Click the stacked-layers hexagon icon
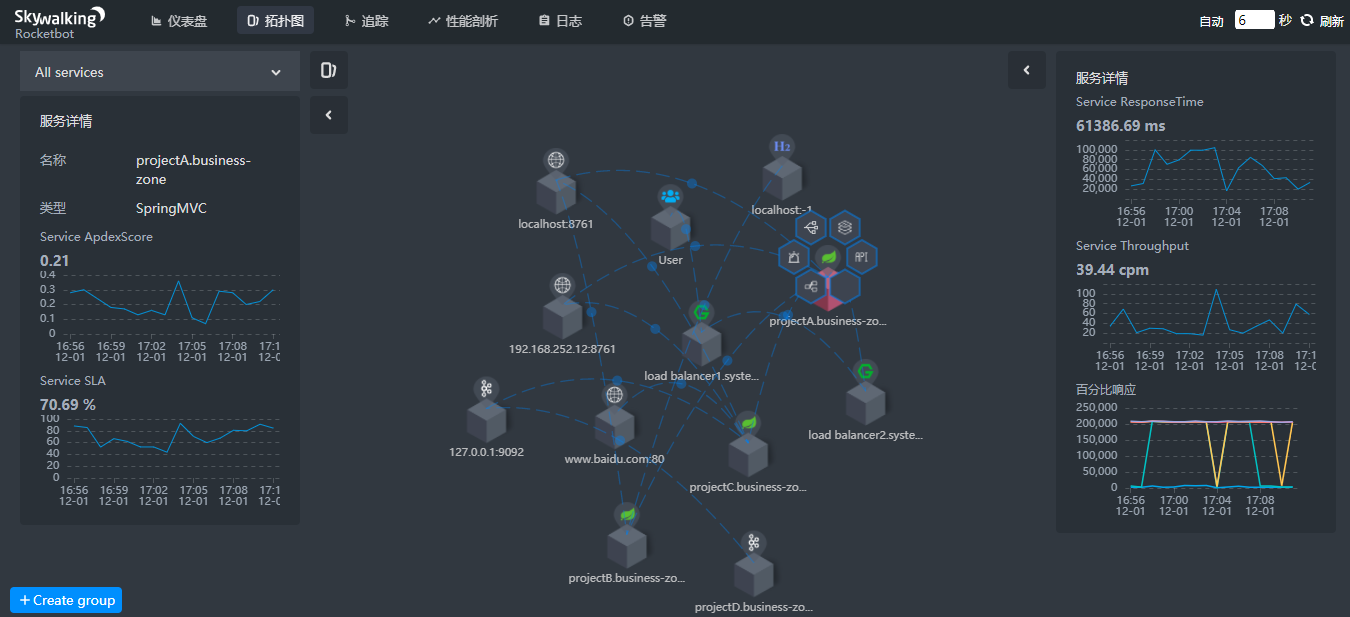The height and width of the screenshot is (617, 1350). pos(845,228)
